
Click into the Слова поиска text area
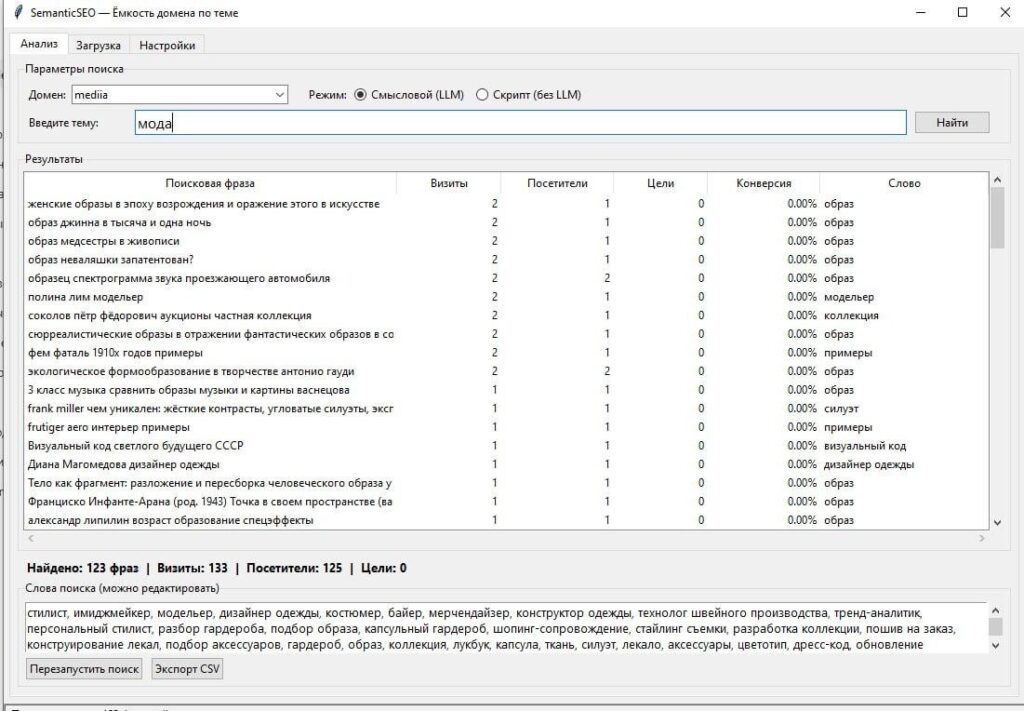pos(506,627)
